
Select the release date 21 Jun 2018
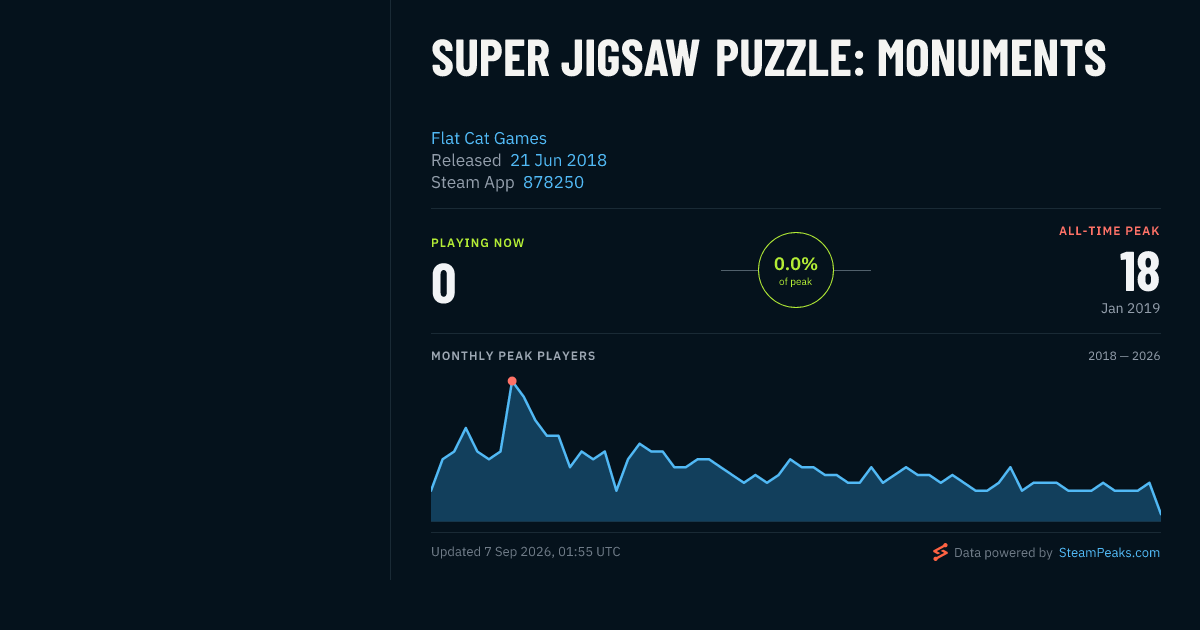pyautogui.click(x=558, y=160)
